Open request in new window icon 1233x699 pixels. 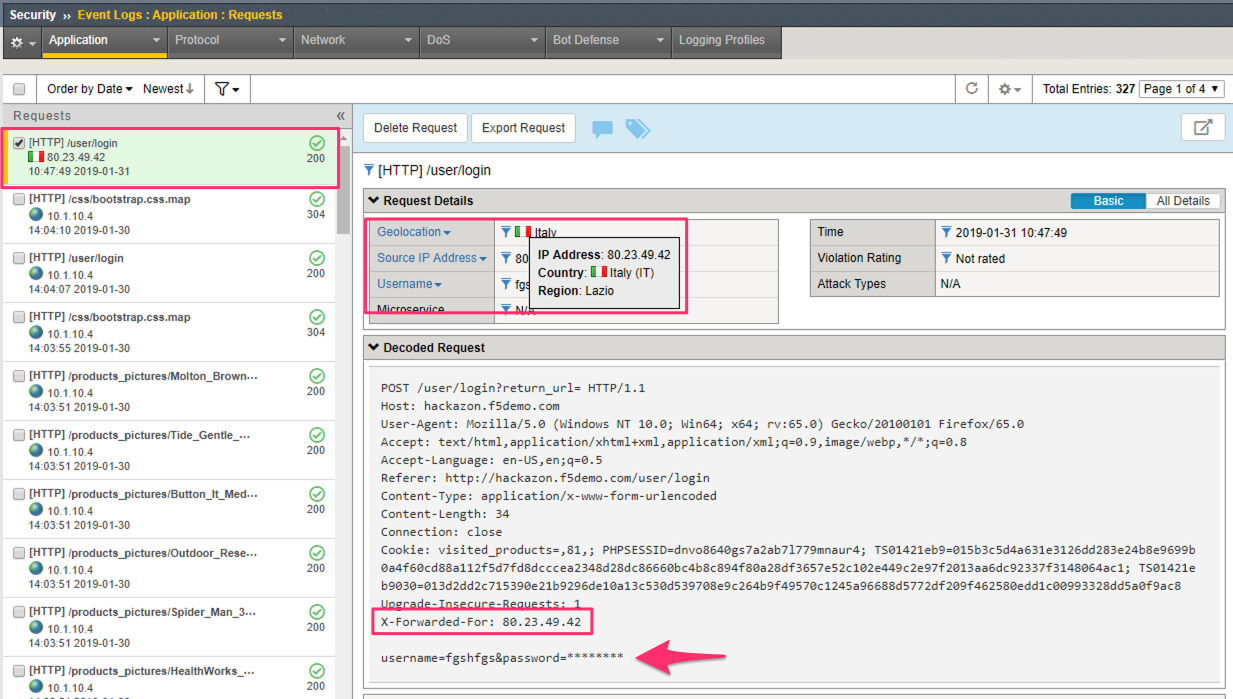click(x=1203, y=128)
